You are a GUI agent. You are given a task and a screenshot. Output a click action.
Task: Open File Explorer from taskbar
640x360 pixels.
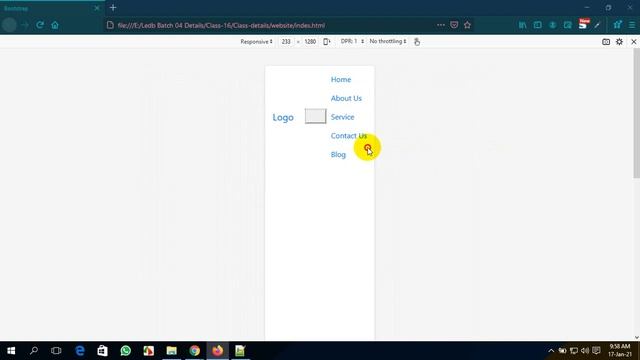pos(171,351)
